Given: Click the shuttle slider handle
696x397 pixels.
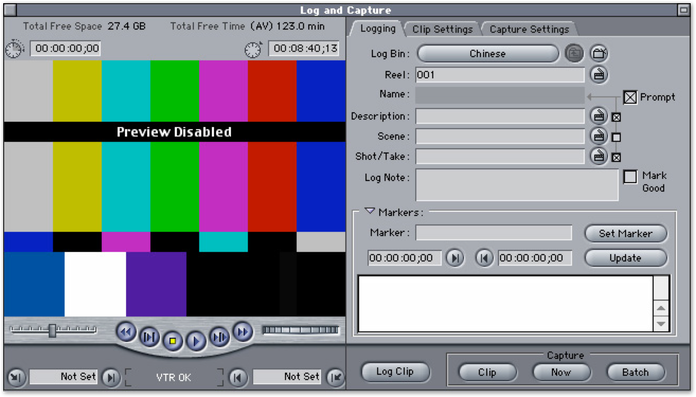Looking at the screenshot, I should (x=52, y=330).
